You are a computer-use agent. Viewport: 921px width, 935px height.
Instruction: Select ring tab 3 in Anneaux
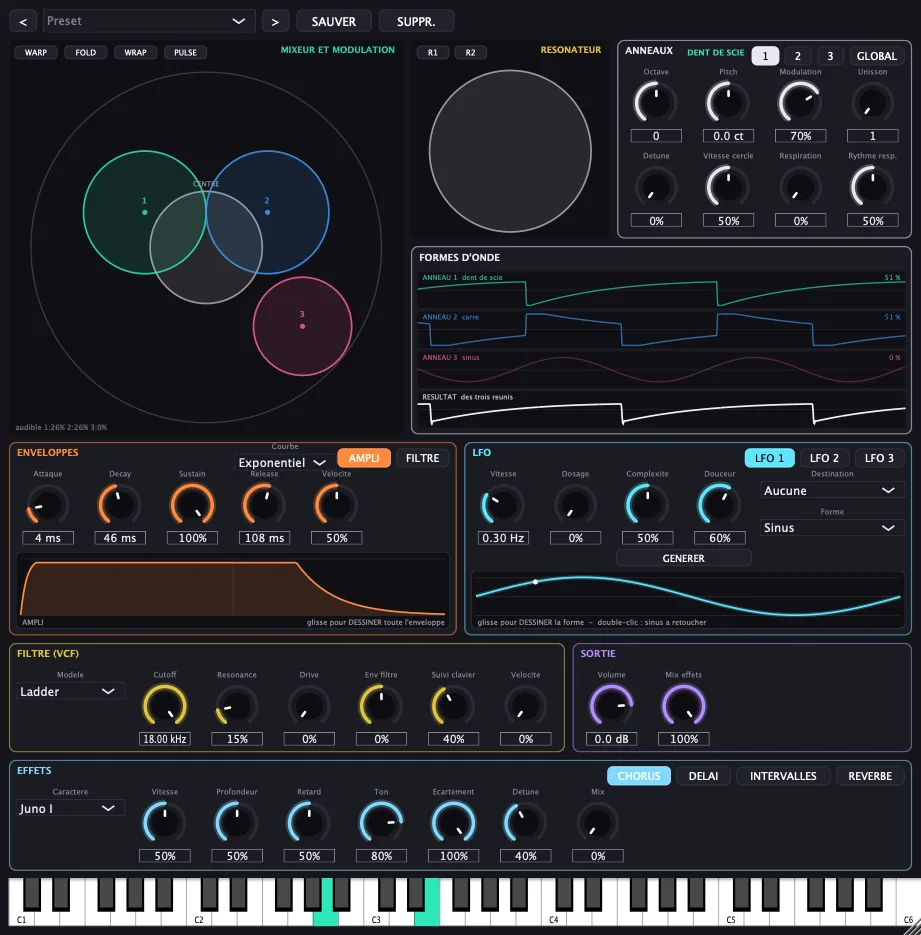pyautogui.click(x=830, y=55)
